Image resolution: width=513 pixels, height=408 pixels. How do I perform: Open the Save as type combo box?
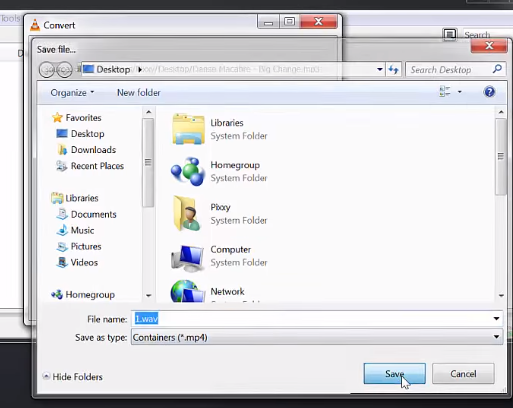[317, 337]
